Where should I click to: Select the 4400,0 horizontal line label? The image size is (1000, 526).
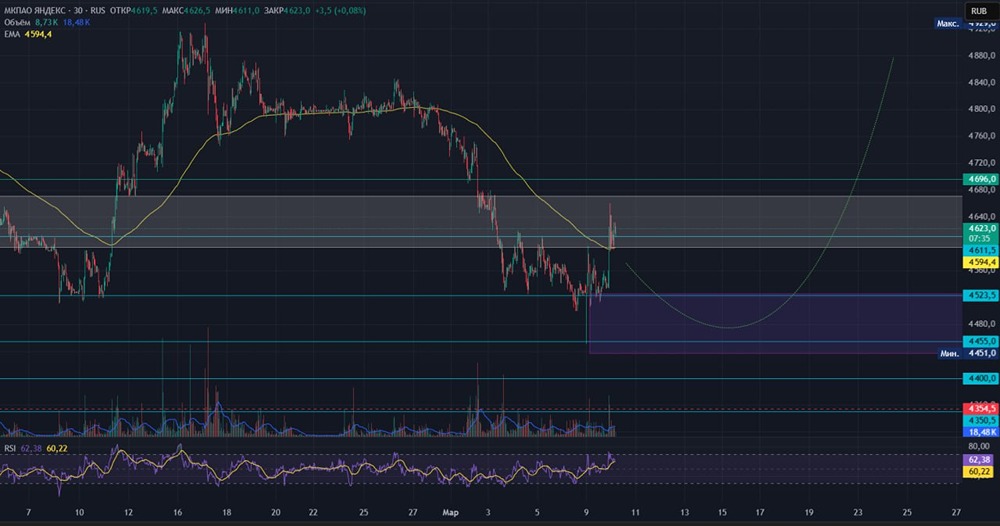pos(980,379)
